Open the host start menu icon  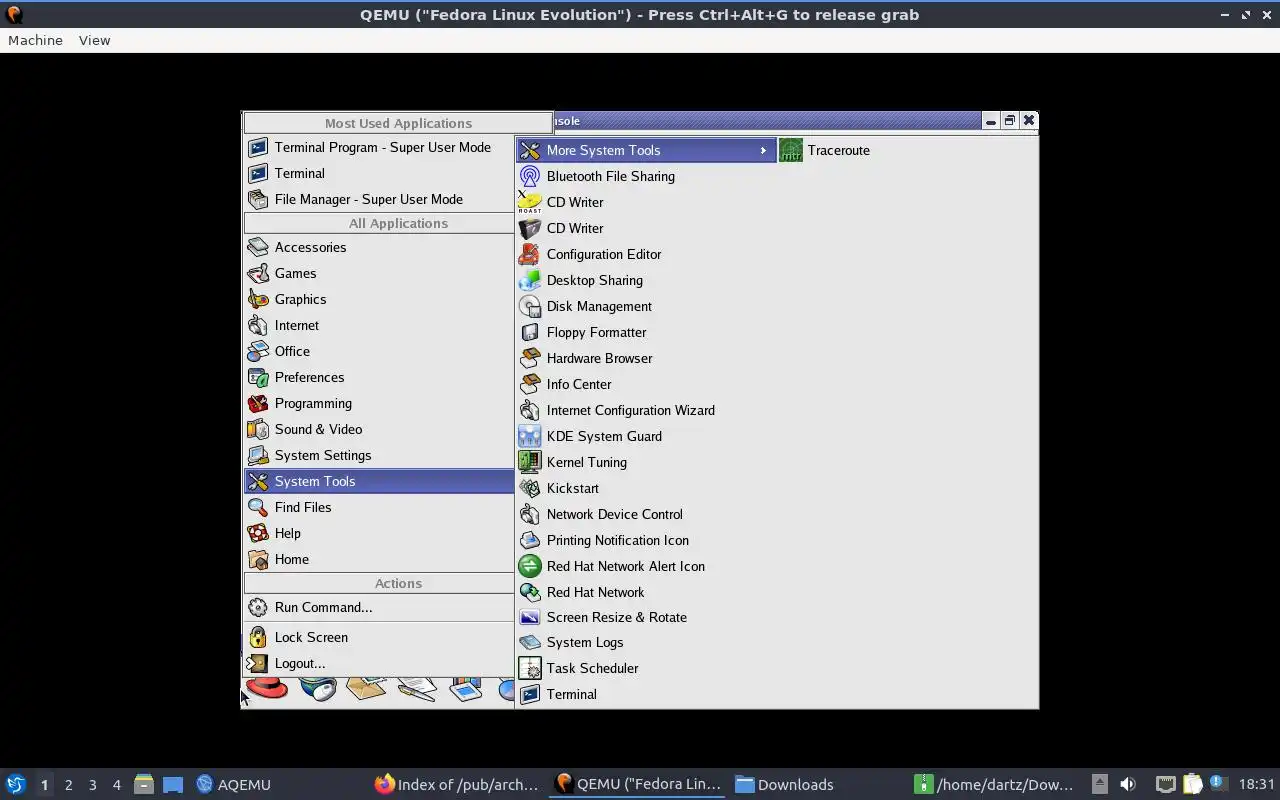(15, 784)
